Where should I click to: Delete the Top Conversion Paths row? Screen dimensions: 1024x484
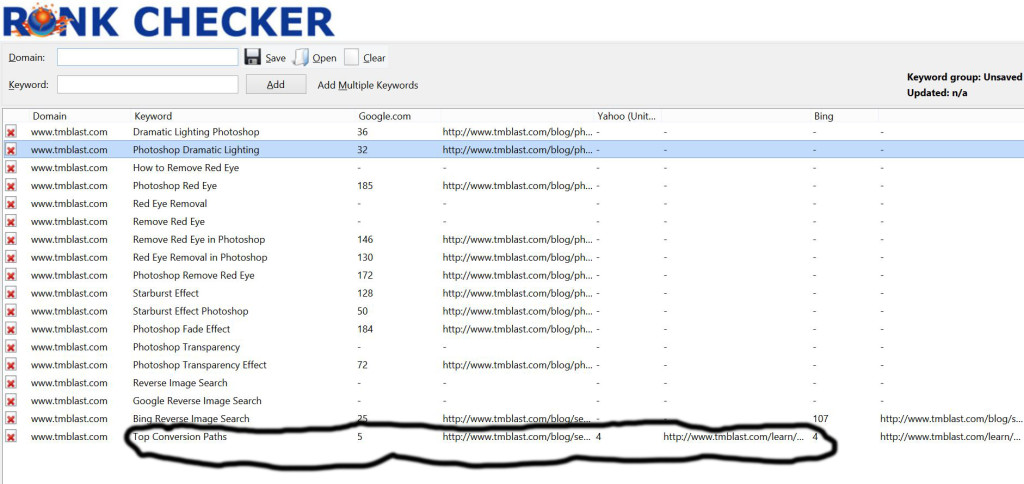point(10,437)
